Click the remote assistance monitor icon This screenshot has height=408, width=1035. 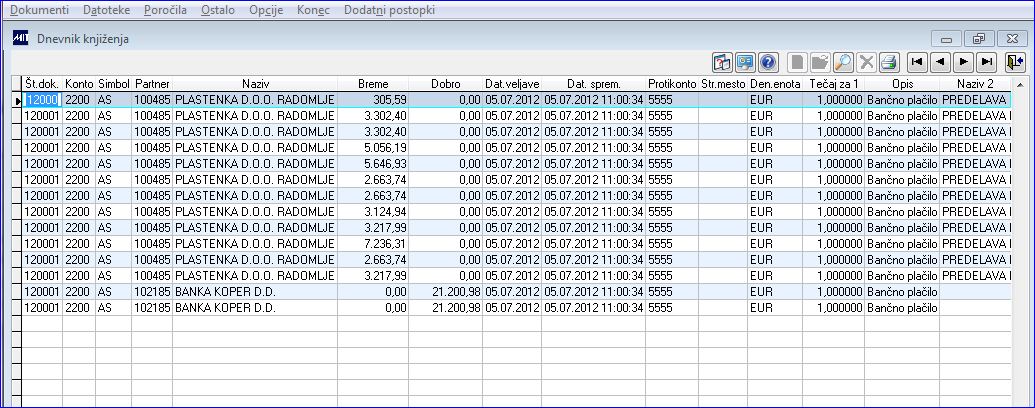745,63
